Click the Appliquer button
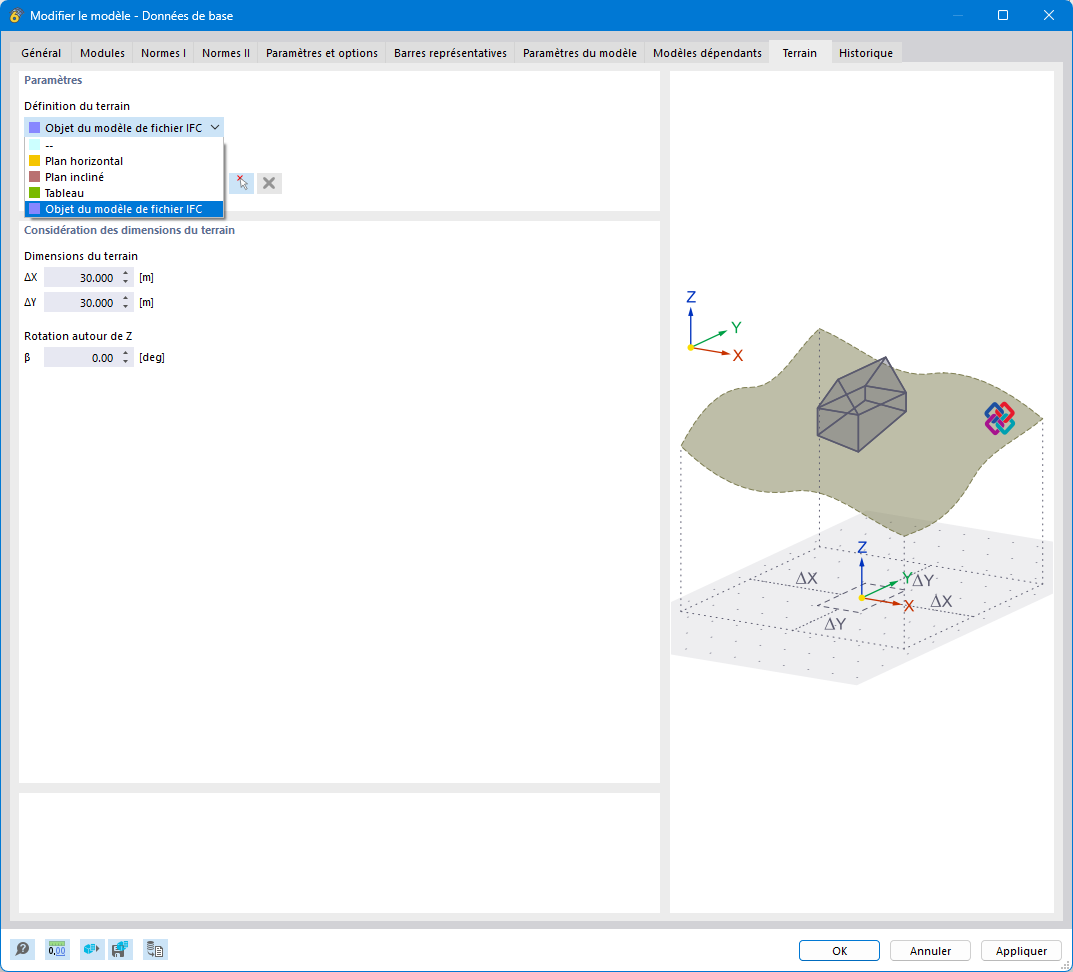1073x972 pixels. tap(1021, 951)
